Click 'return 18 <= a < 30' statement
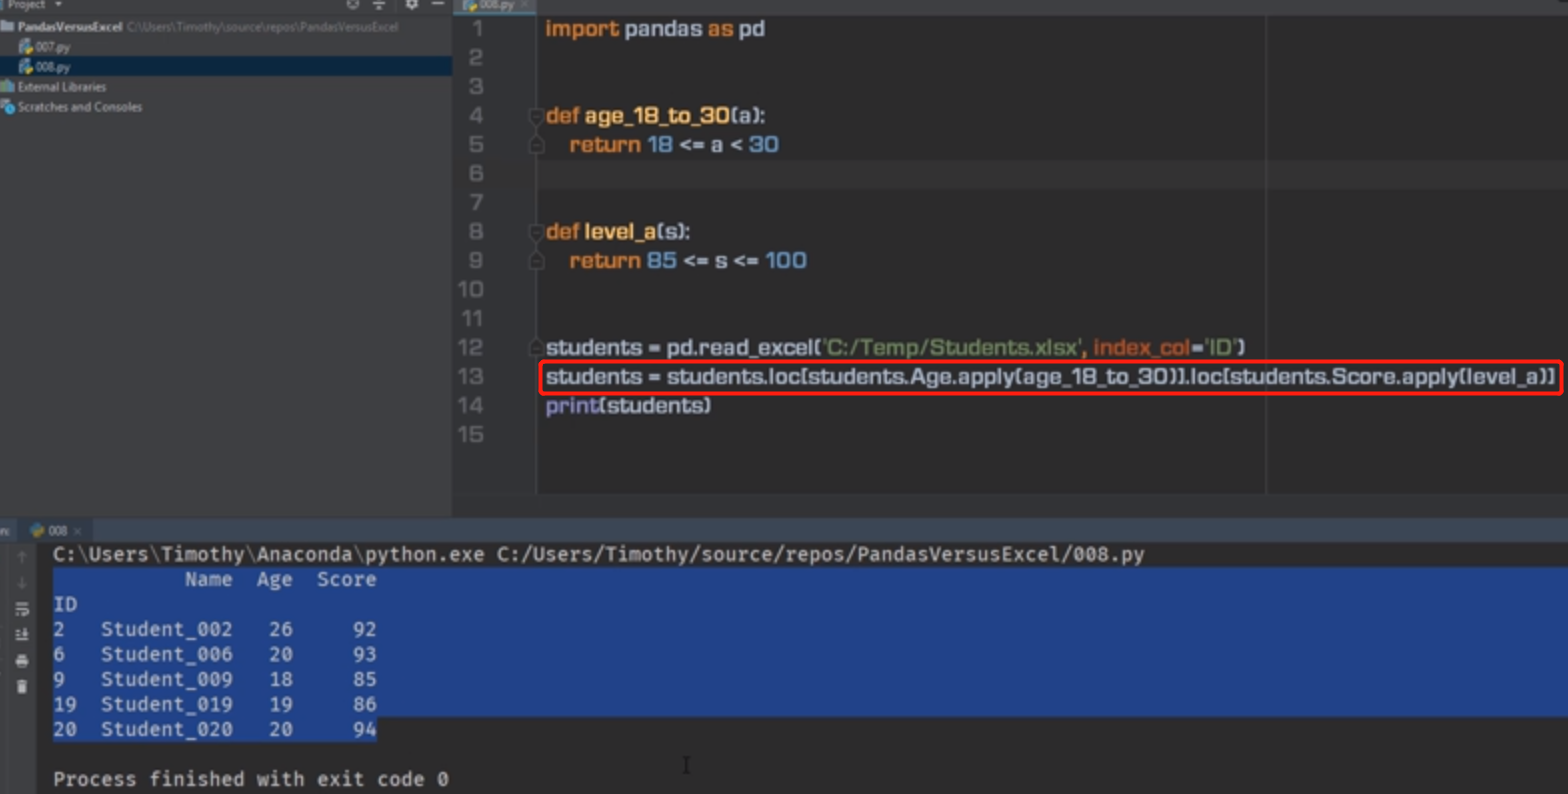This screenshot has width=1568, height=794. [x=674, y=145]
